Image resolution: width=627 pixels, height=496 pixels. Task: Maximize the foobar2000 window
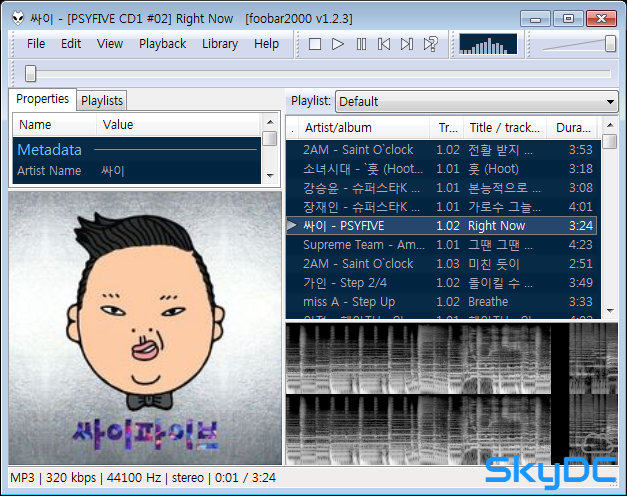tap(568, 19)
